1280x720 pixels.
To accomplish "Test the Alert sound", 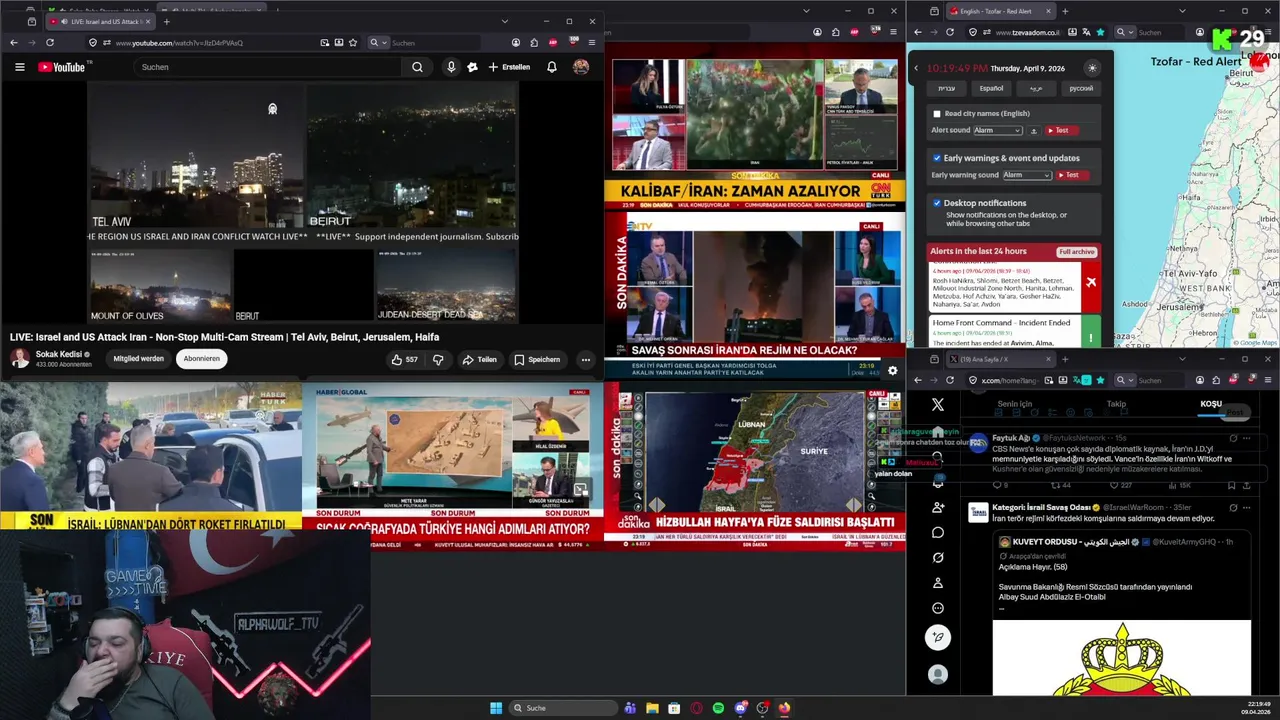I will [1062, 131].
